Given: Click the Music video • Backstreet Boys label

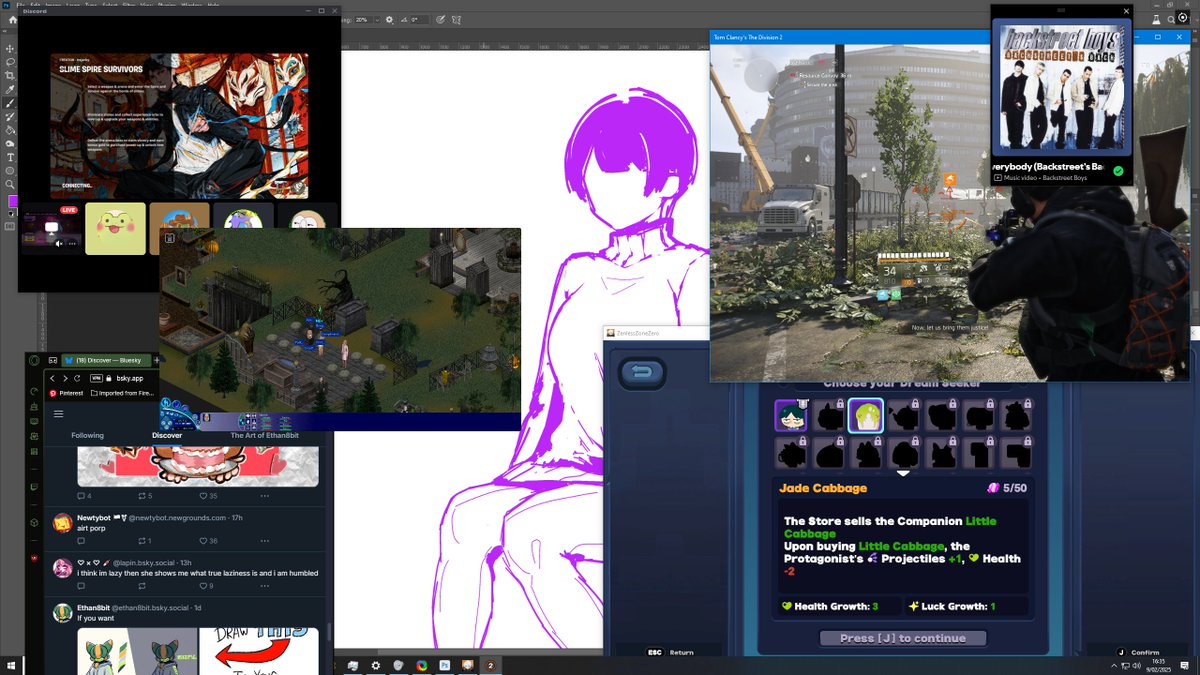Looking at the screenshot, I should 1039,178.
